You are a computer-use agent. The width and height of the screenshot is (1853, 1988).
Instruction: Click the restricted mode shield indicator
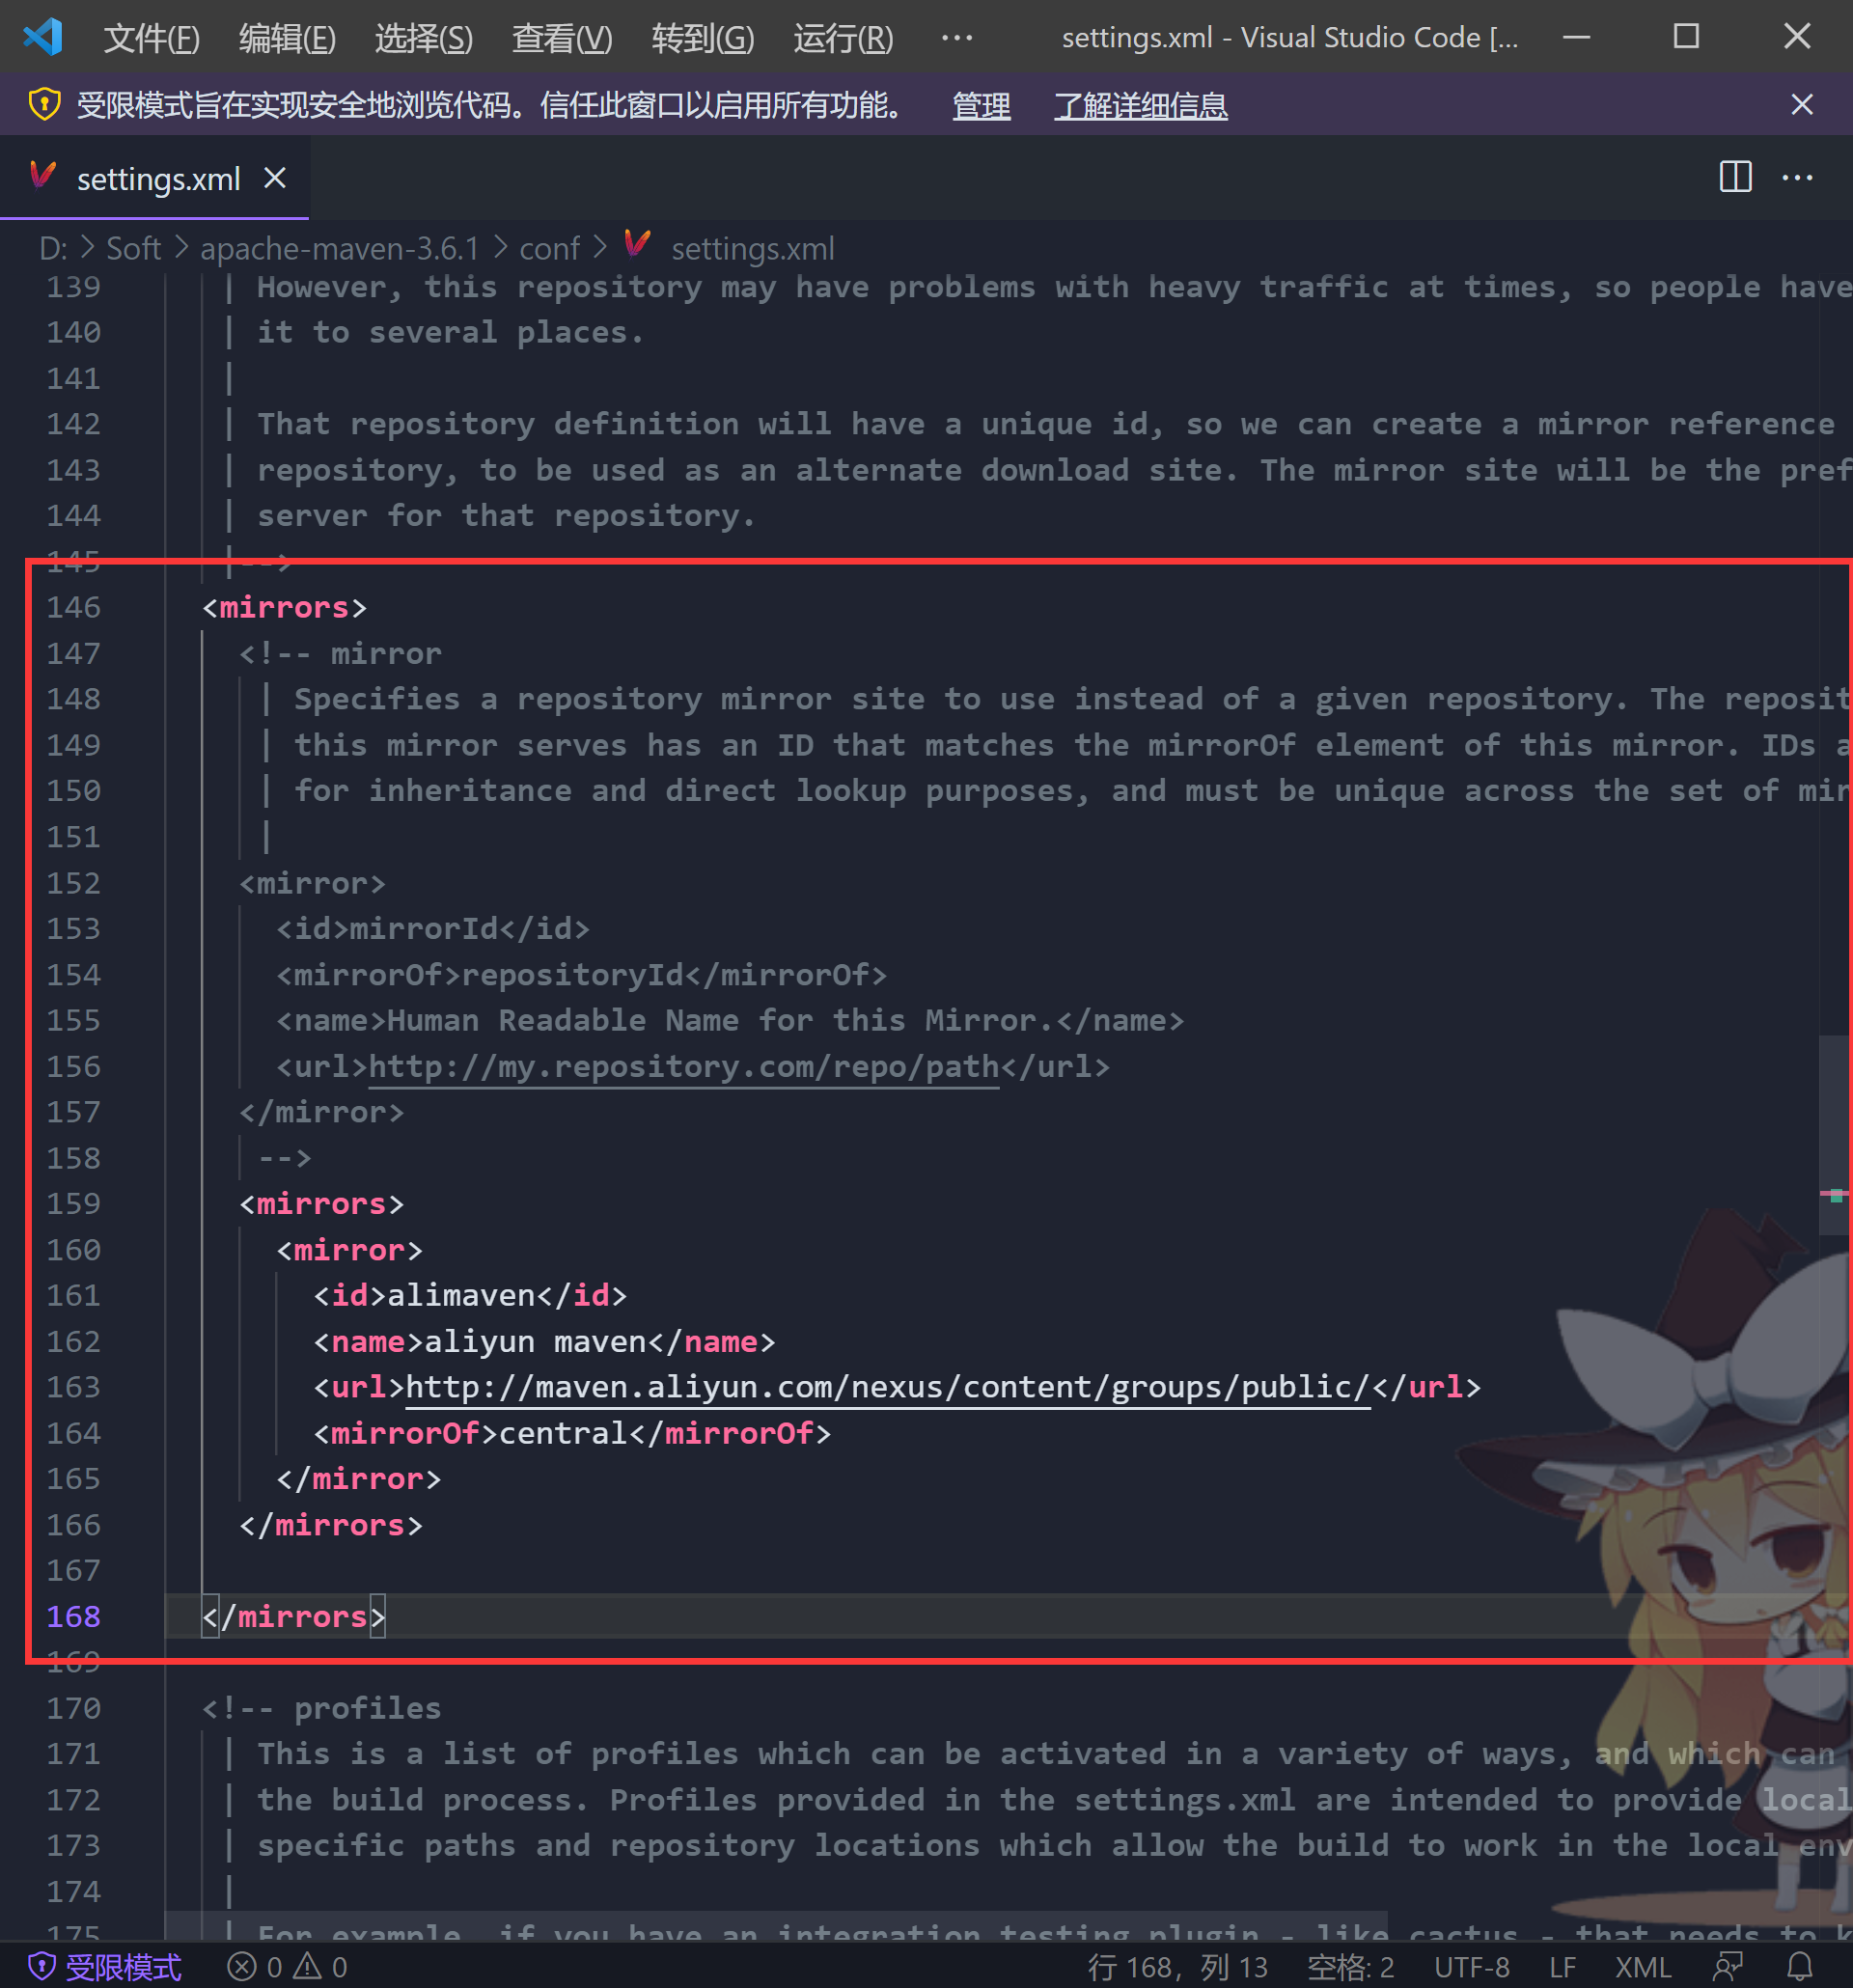[105, 1966]
